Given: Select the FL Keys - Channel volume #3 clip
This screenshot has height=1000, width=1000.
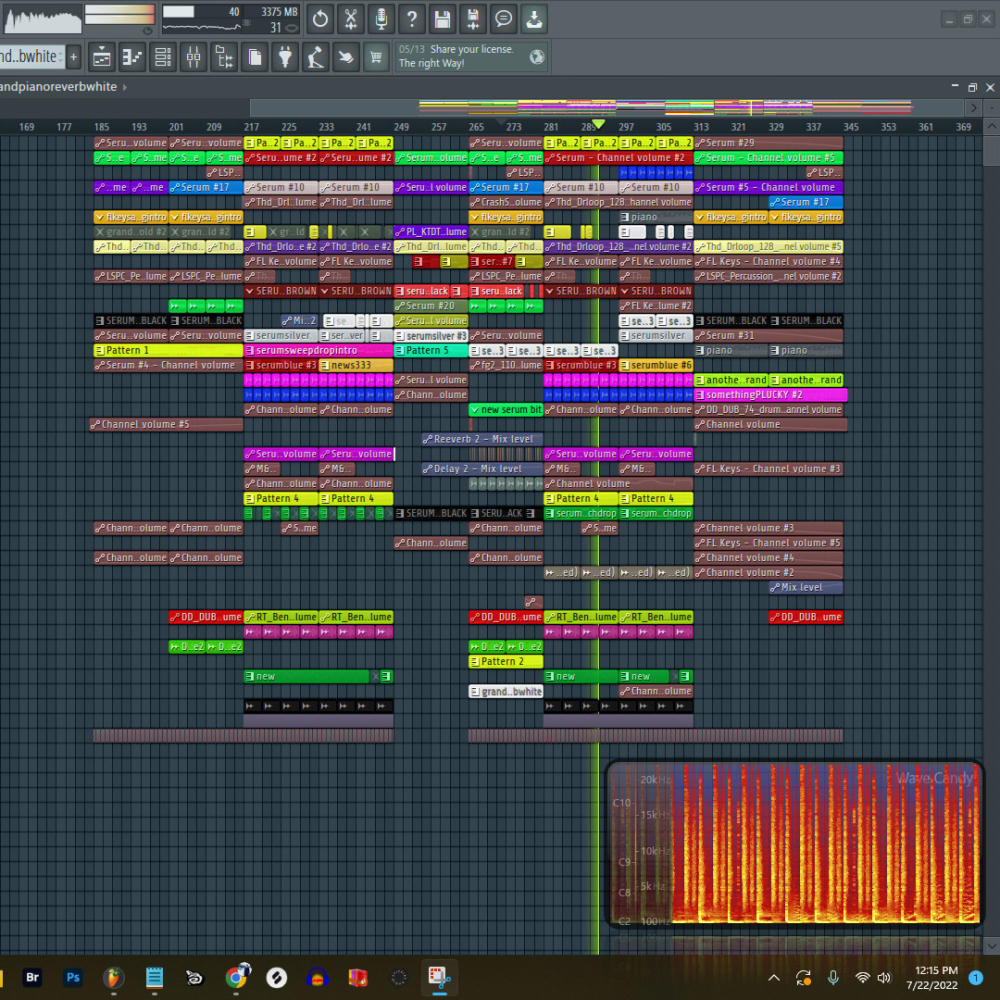Looking at the screenshot, I should [768, 469].
